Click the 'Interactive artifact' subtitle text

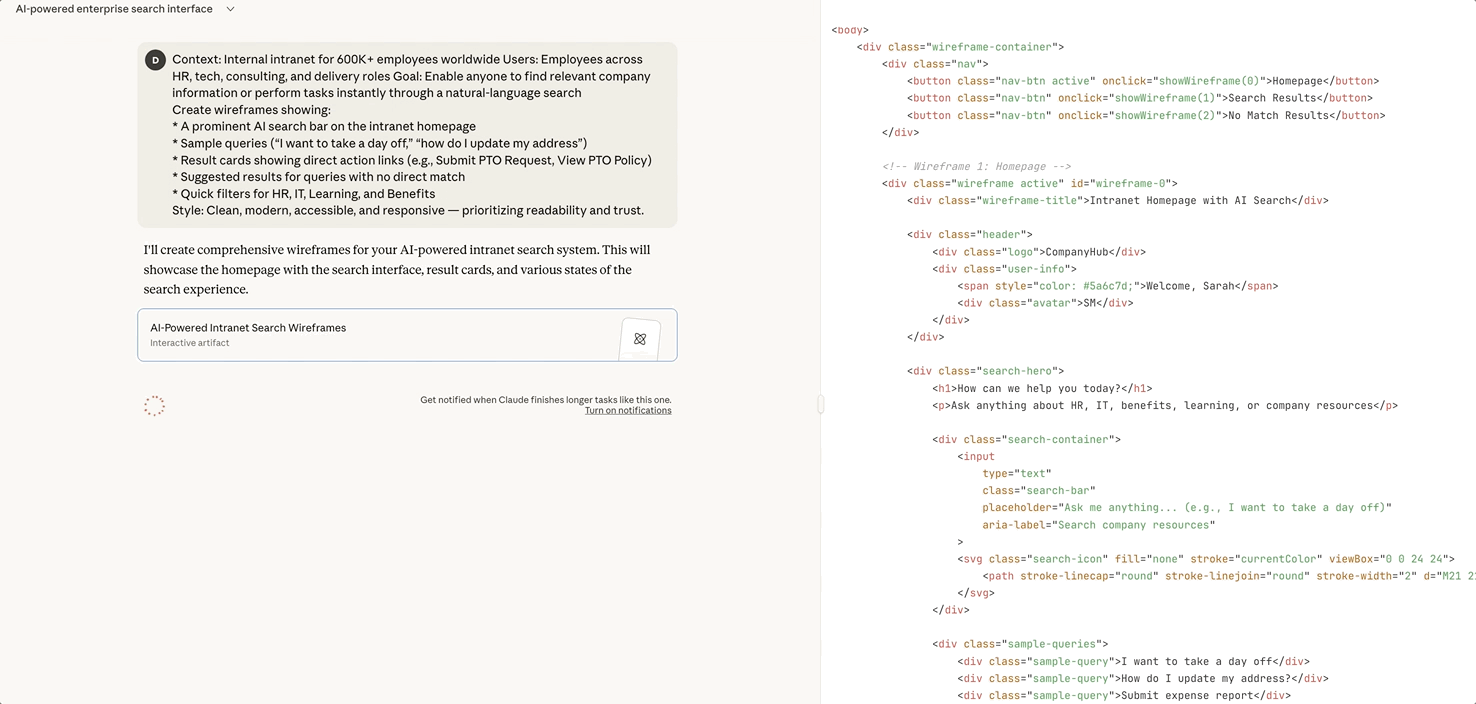click(190, 343)
